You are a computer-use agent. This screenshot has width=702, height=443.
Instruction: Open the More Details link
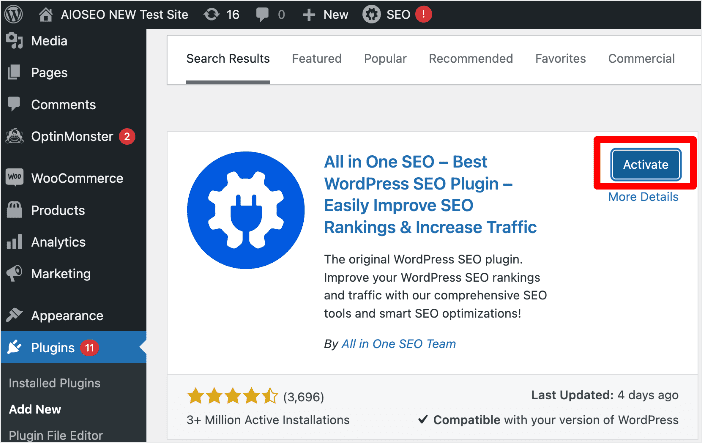click(x=643, y=197)
